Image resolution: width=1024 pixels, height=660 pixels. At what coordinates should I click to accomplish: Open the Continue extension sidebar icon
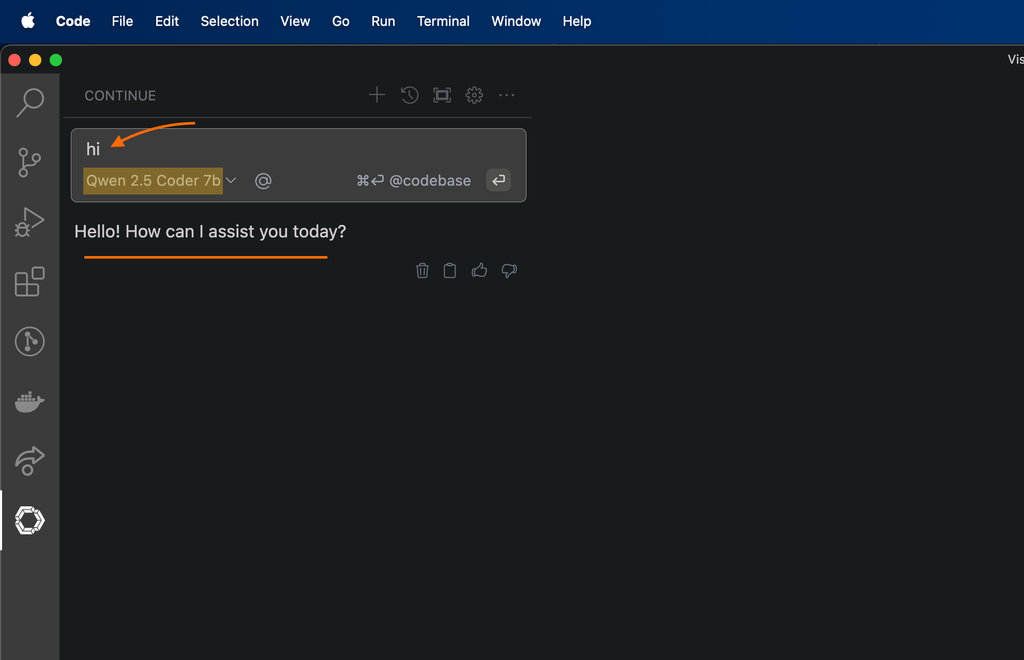[x=29, y=520]
